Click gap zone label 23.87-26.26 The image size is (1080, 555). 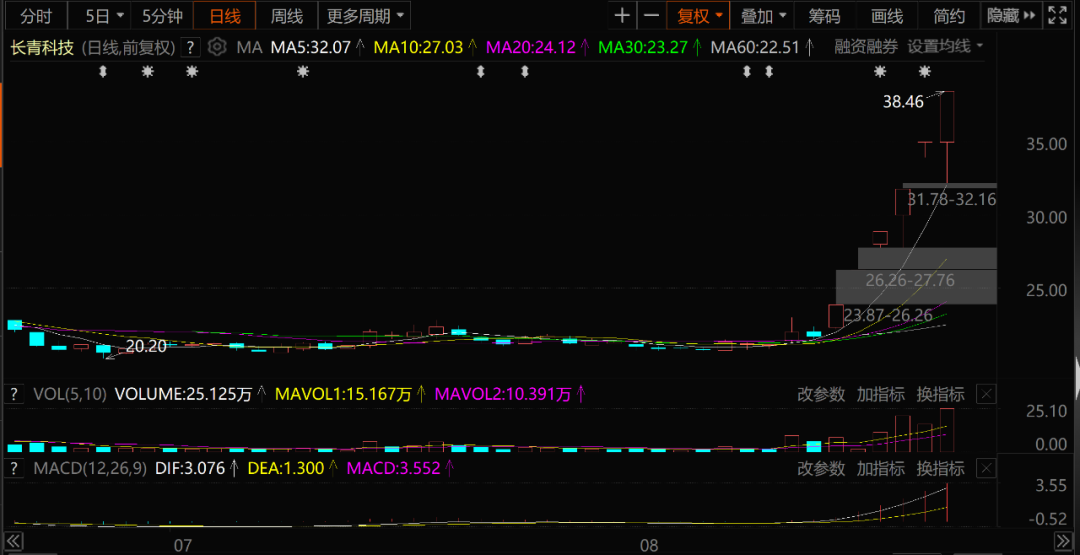[x=888, y=315]
